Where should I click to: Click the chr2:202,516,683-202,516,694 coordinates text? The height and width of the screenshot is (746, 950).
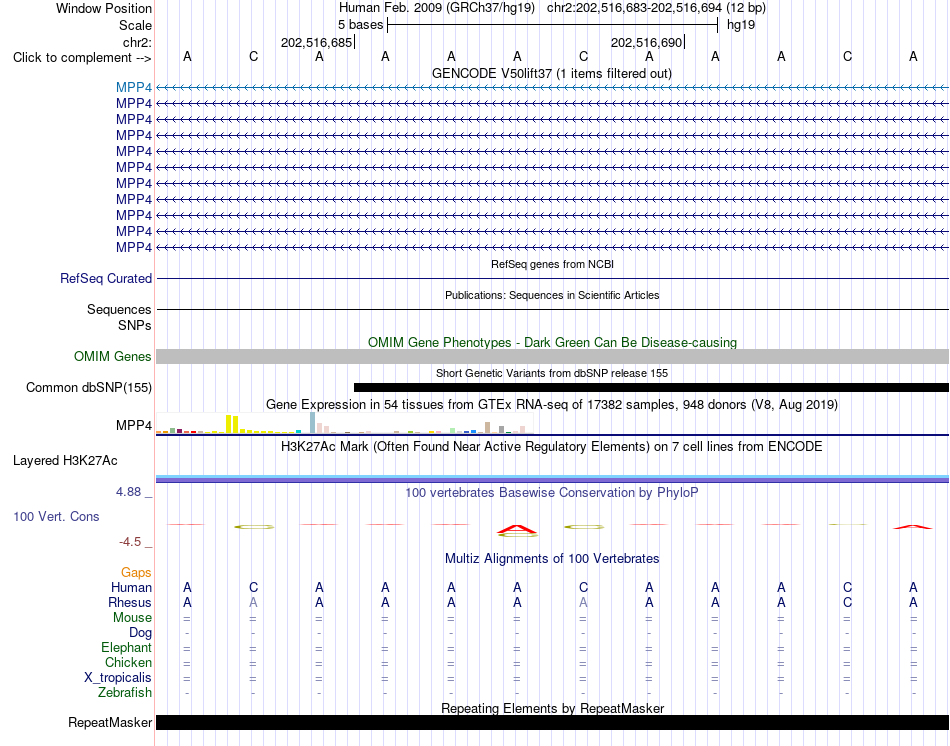coord(634,8)
